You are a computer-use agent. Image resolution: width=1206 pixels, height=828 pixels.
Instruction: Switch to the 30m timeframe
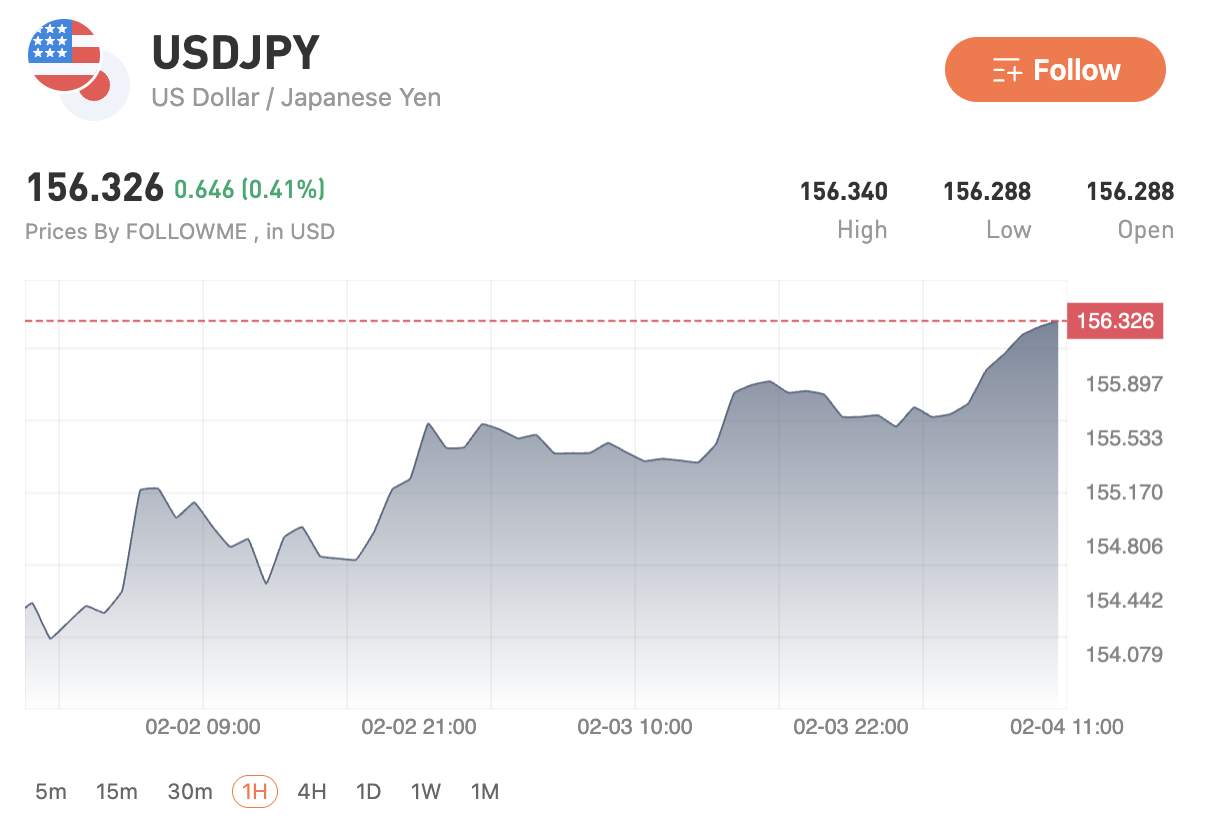click(x=190, y=791)
